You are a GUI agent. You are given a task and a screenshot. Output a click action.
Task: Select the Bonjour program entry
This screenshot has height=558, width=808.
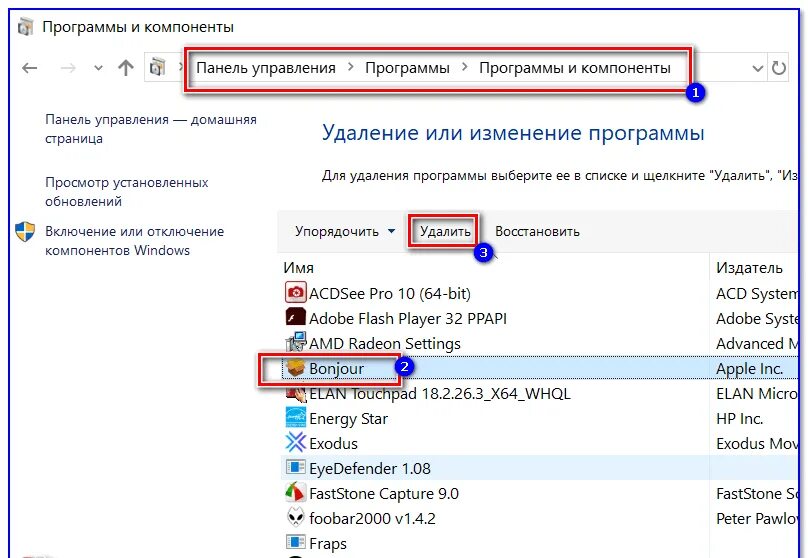click(336, 368)
